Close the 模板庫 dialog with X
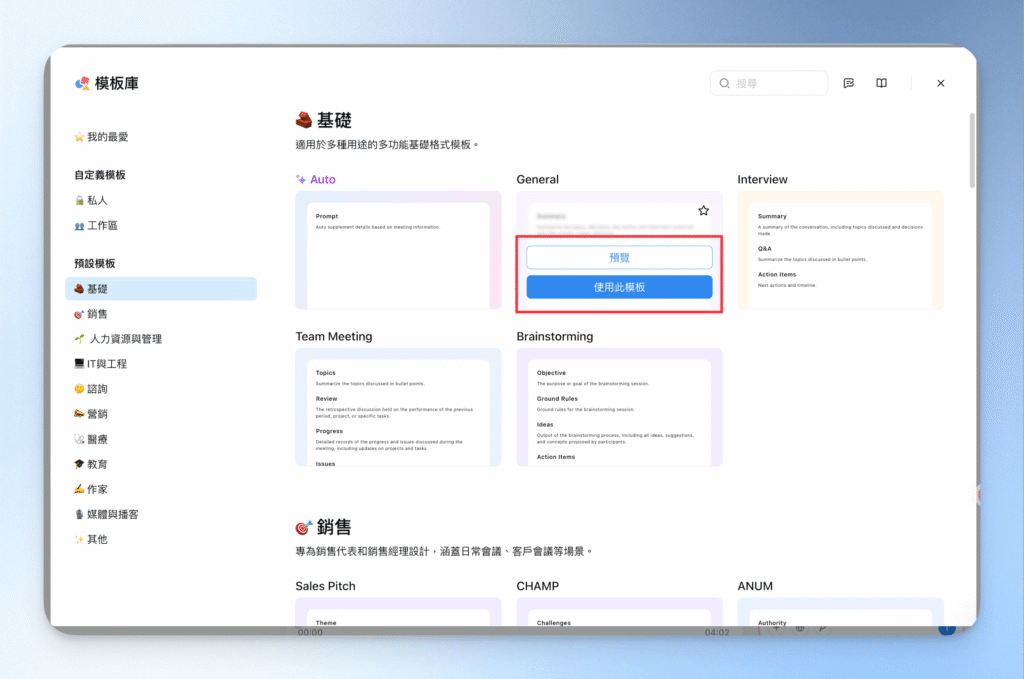This screenshot has width=1024, height=679. tap(940, 83)
